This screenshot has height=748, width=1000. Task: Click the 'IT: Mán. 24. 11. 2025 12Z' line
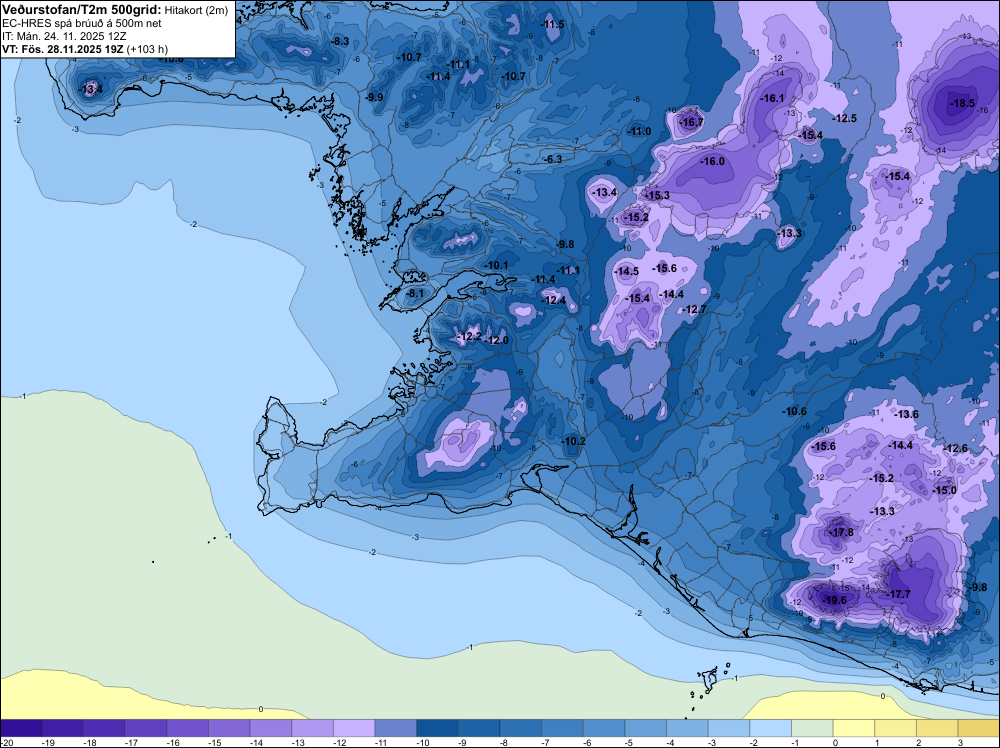[64, 36]
